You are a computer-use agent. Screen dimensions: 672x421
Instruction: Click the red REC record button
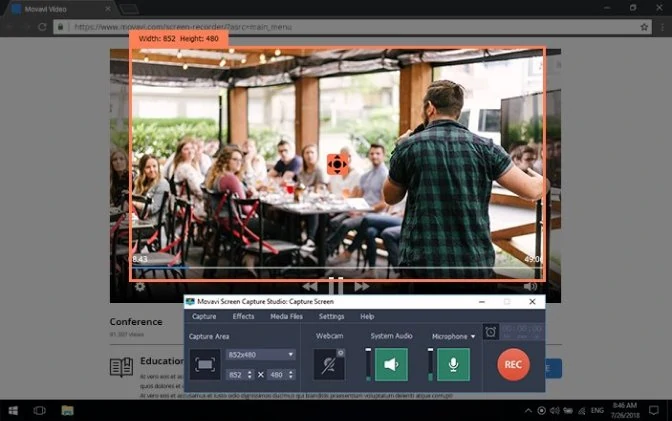pos(513,365)
